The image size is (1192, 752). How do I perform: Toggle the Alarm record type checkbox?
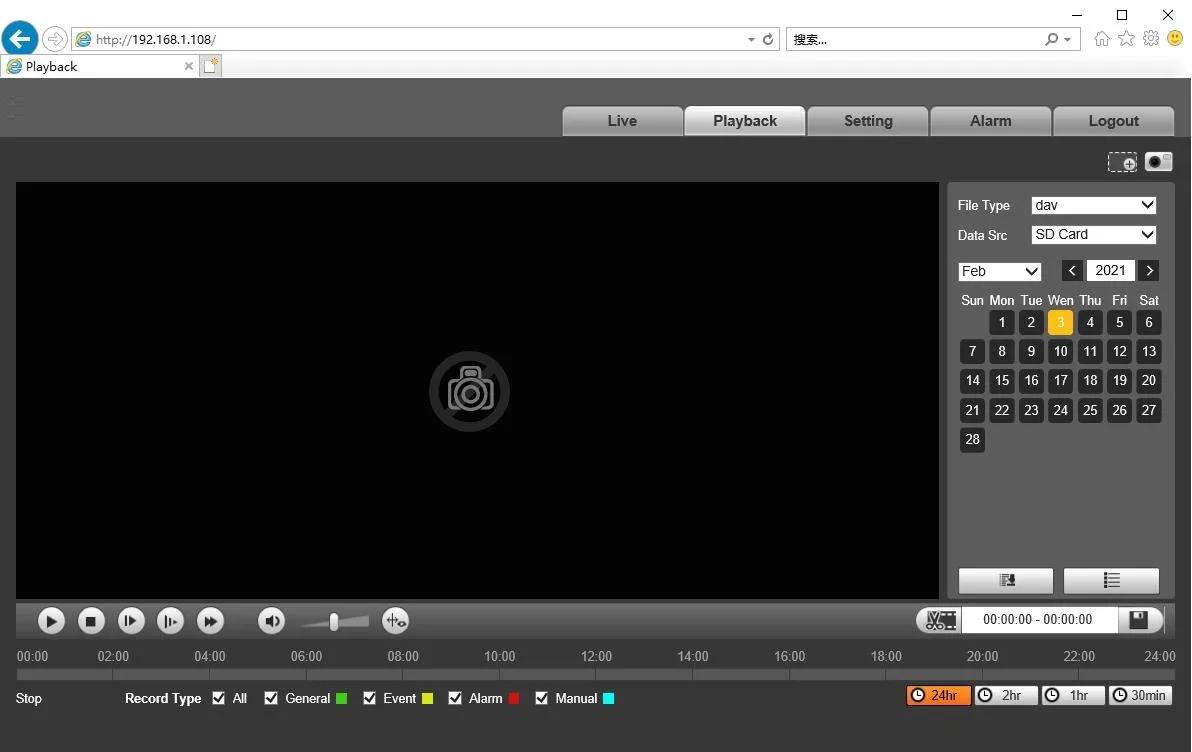[455, 698]
